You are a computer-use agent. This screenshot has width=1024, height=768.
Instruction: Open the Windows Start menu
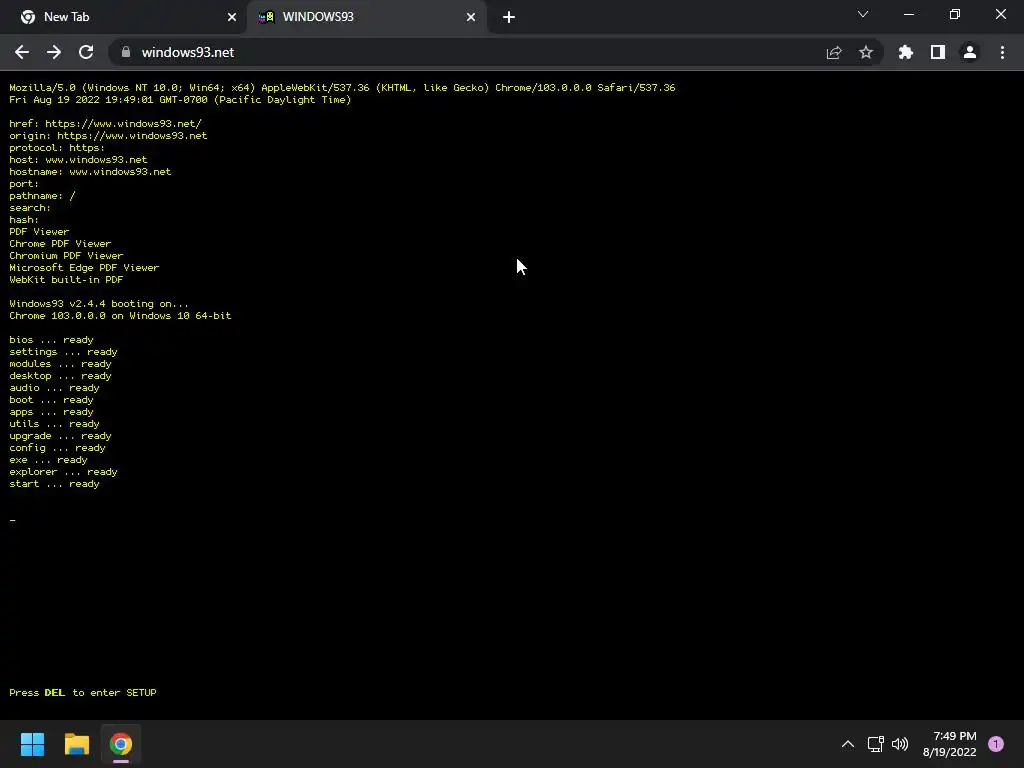[32, 744]
